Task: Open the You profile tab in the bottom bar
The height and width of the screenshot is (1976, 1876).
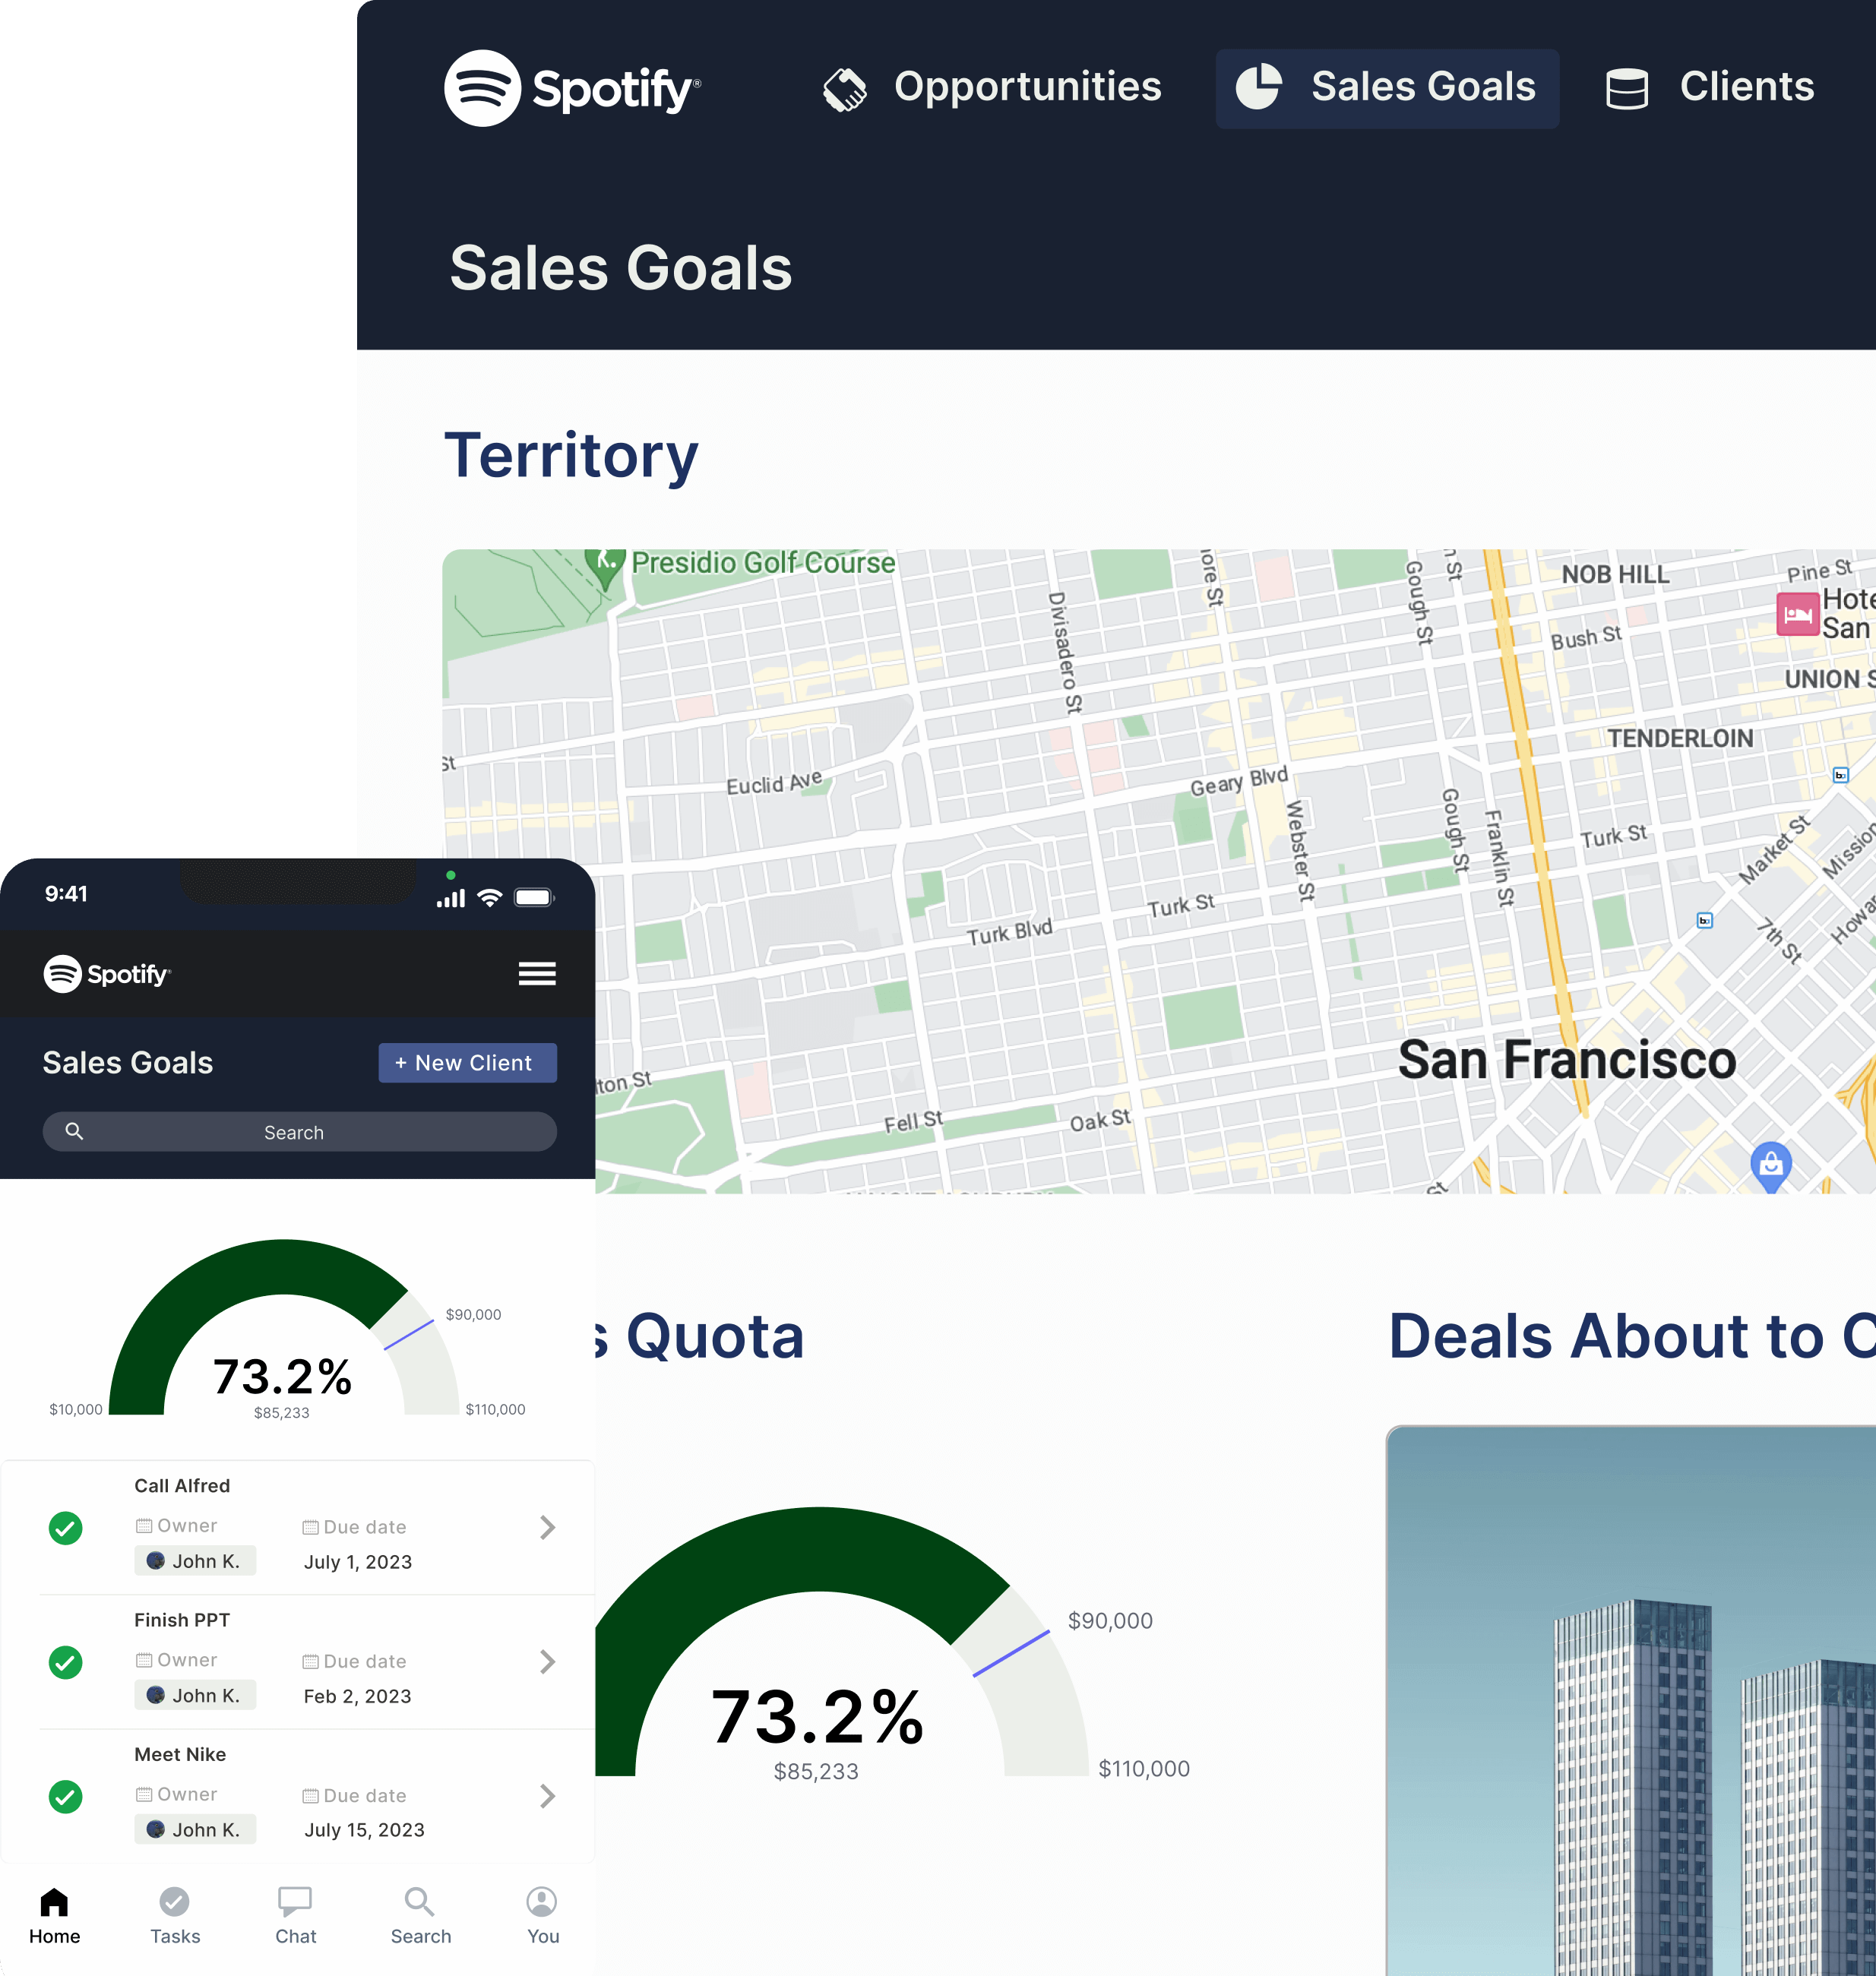Action: tap(542, 1916)
